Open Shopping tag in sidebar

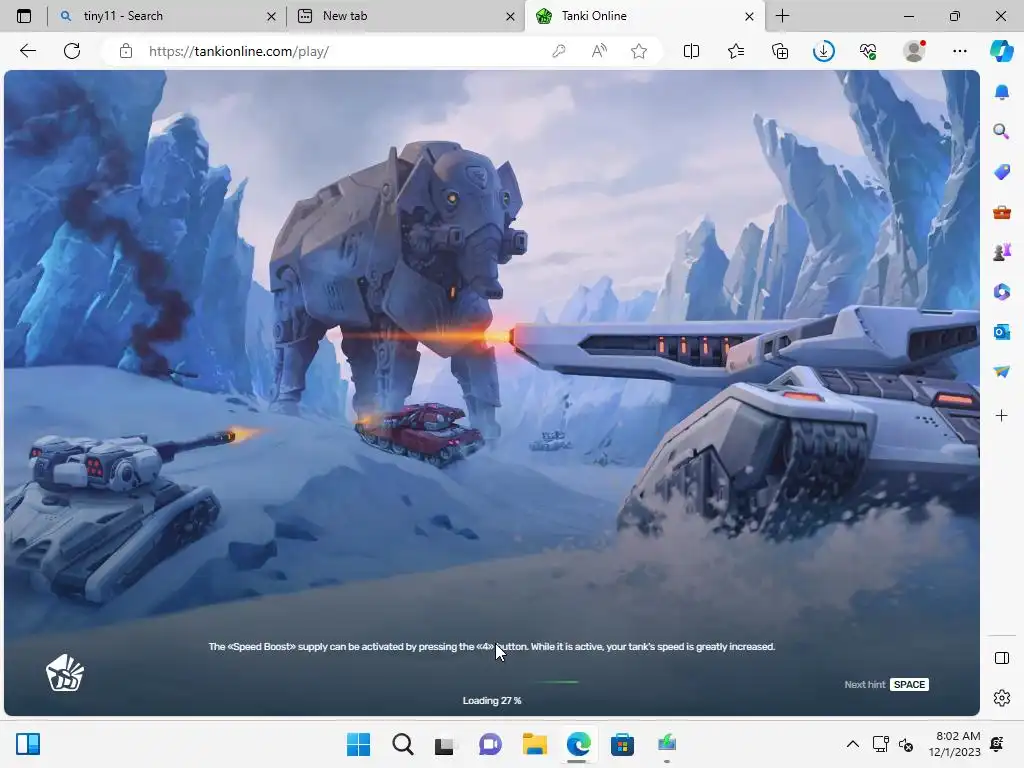[x=1002, y=172]
